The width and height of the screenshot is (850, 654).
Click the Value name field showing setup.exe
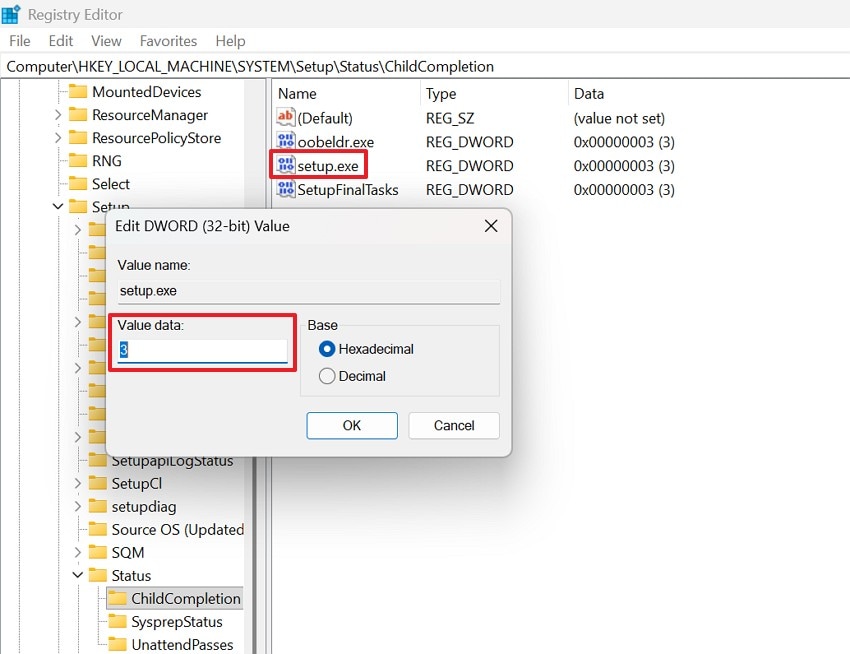point(308,291)
